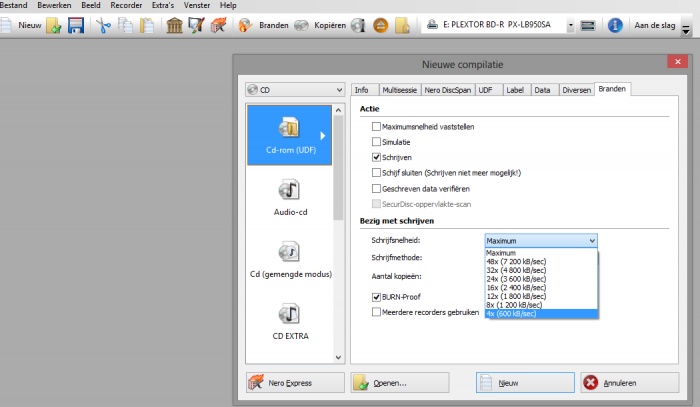This screenshot has height=407, width=700.
Task: Click the blue info circle icon
Action: click(x=615, y=25)
